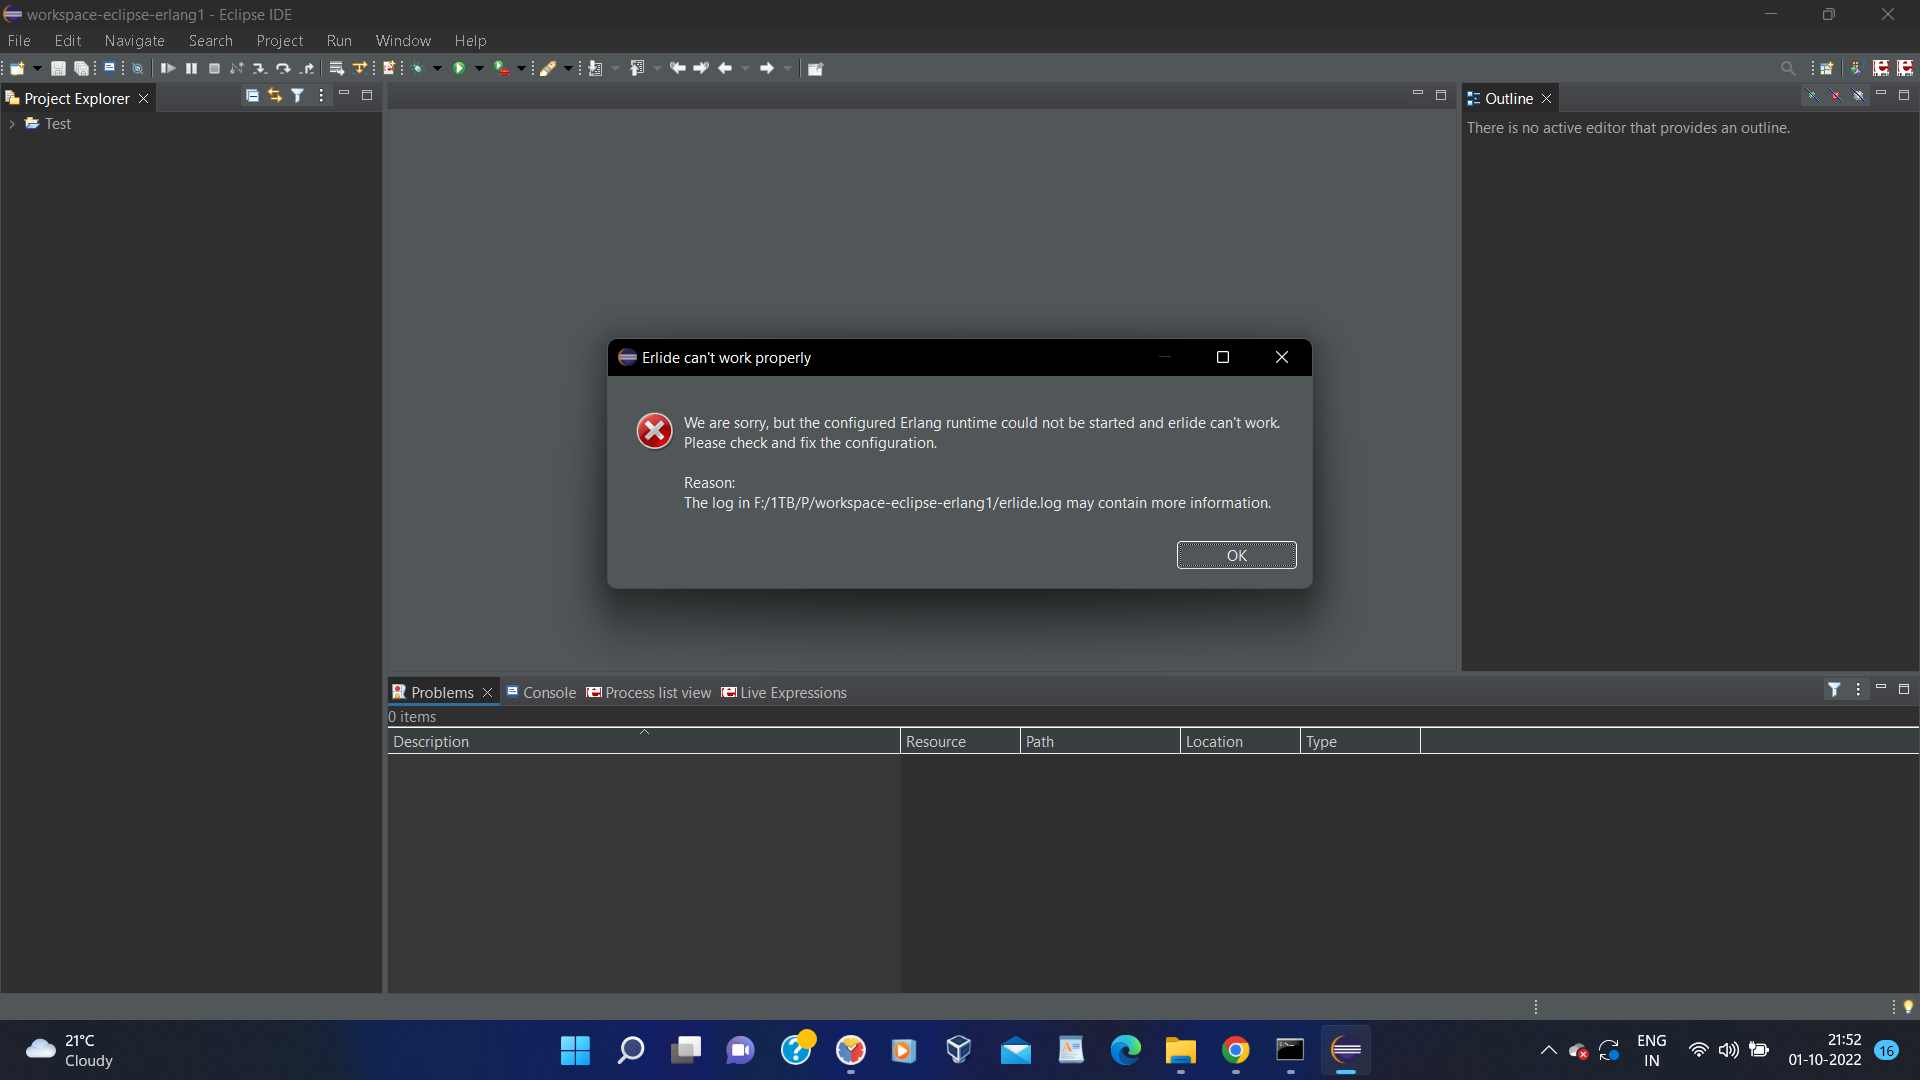Click the Step Into icon

click(x=260, y=68)
